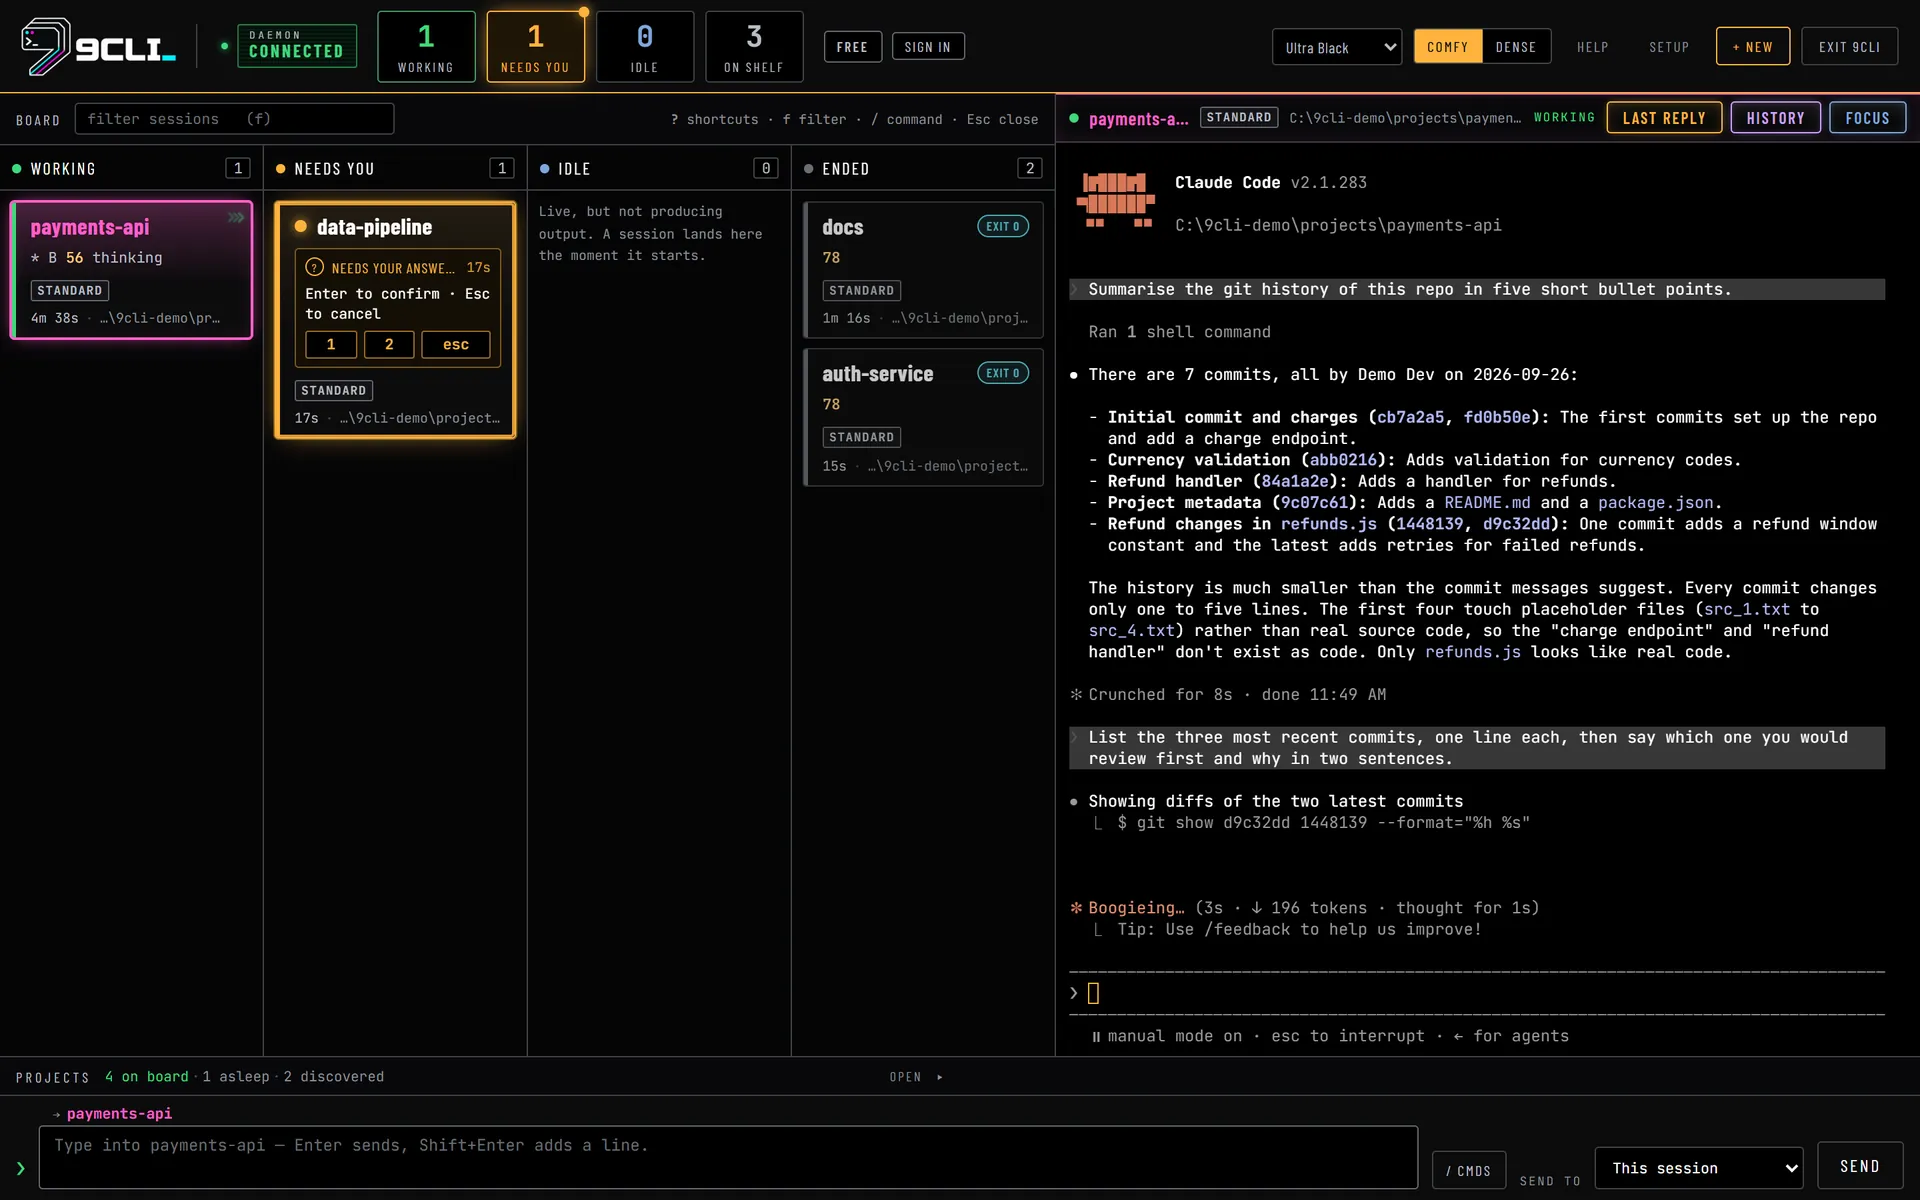Click the '4 on board' projects count
Viewport: 1920px width, 1200px height.
click(x=147, y=1077)
